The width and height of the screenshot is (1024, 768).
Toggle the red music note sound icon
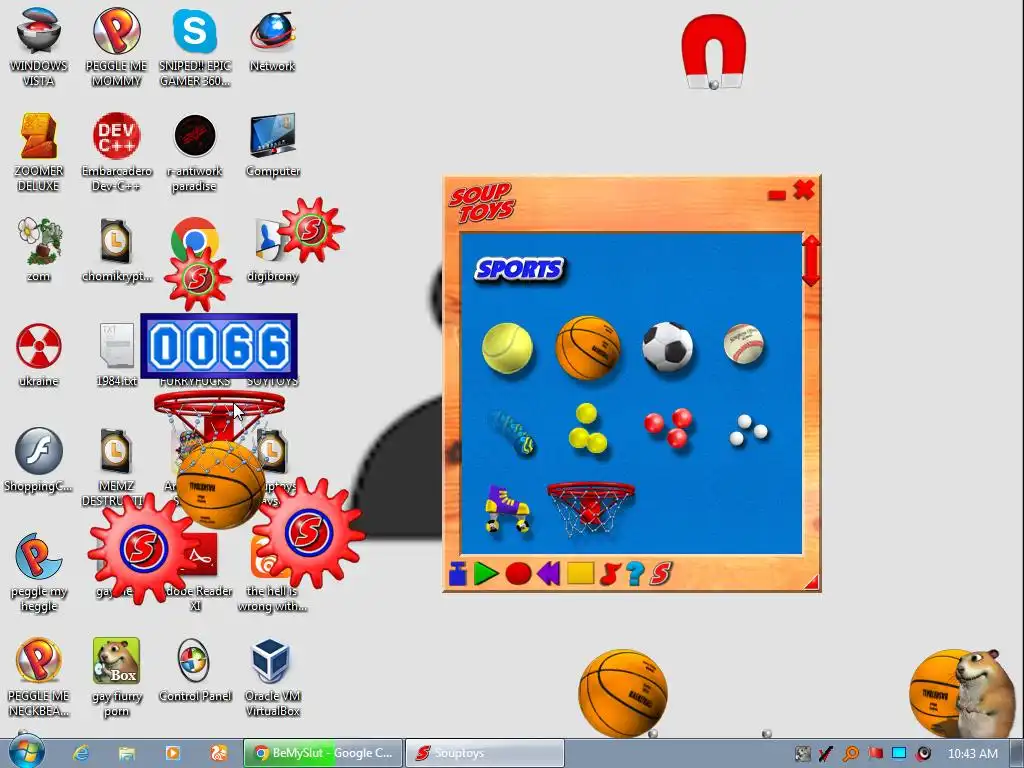tap(609, 574)
